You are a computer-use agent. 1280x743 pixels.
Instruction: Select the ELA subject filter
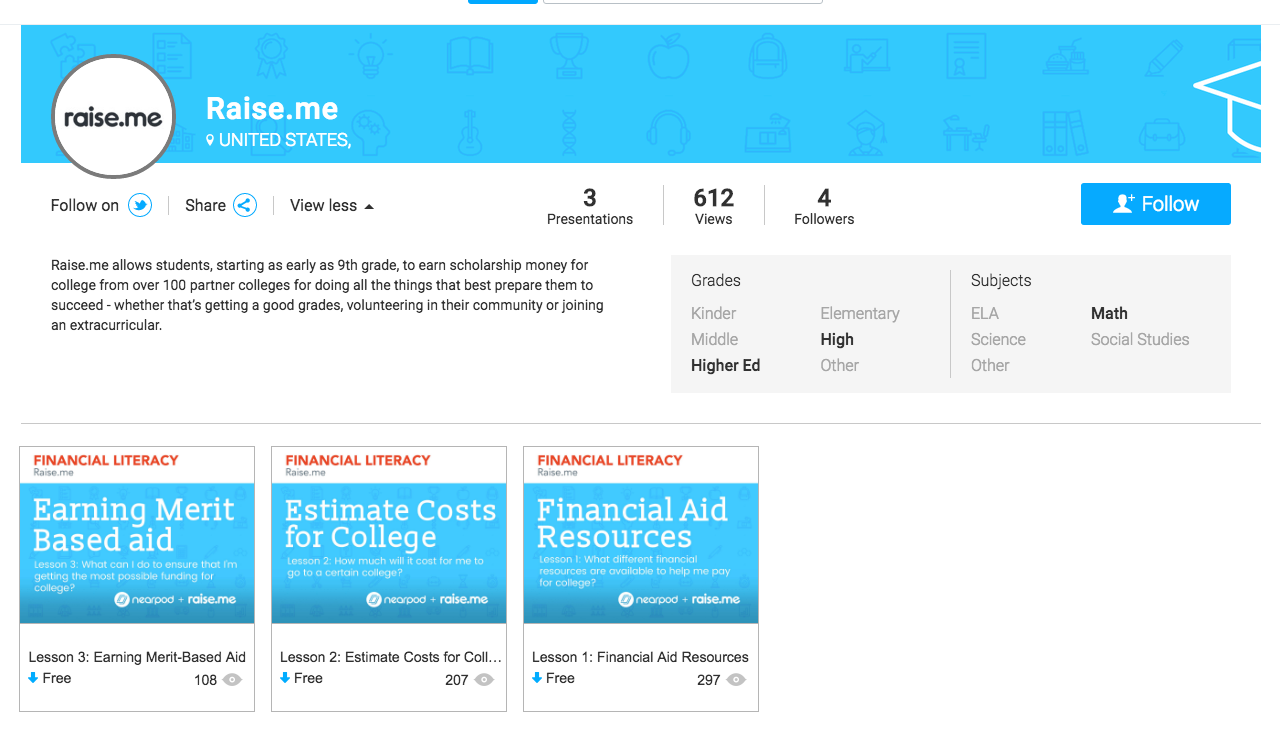coord(985,313)
